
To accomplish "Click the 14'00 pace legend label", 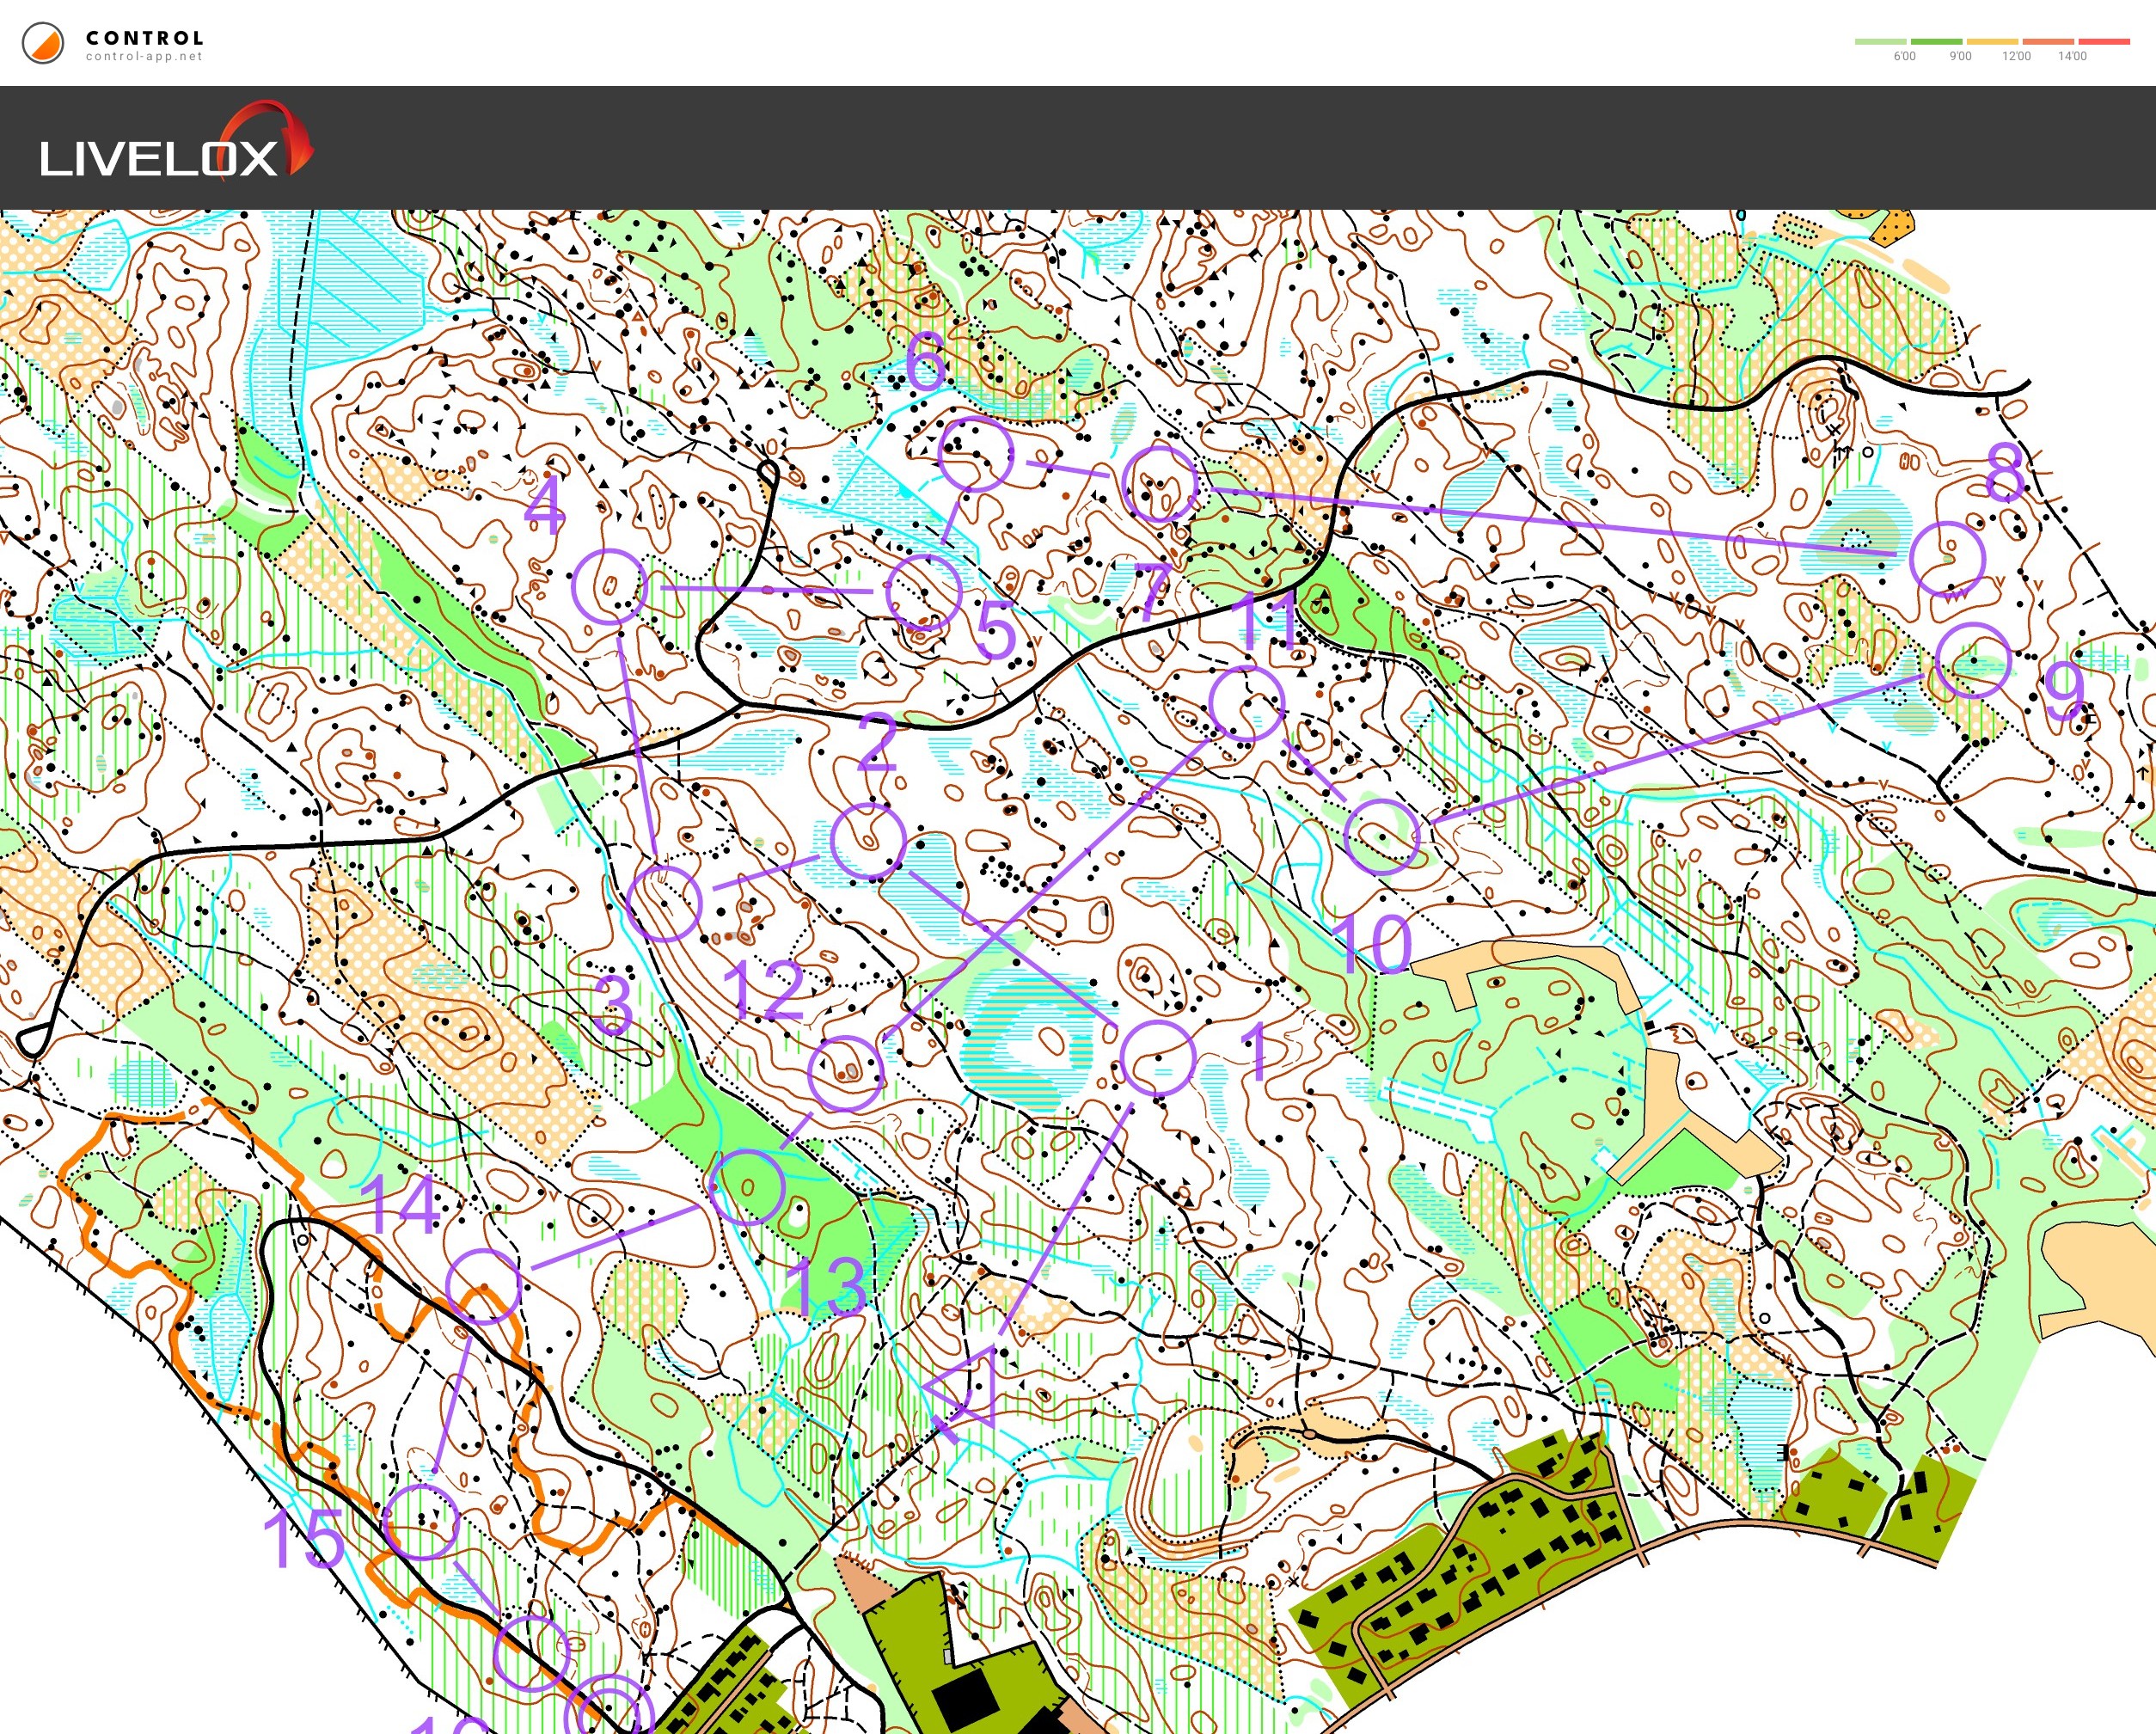I will tap(2072, 57).
